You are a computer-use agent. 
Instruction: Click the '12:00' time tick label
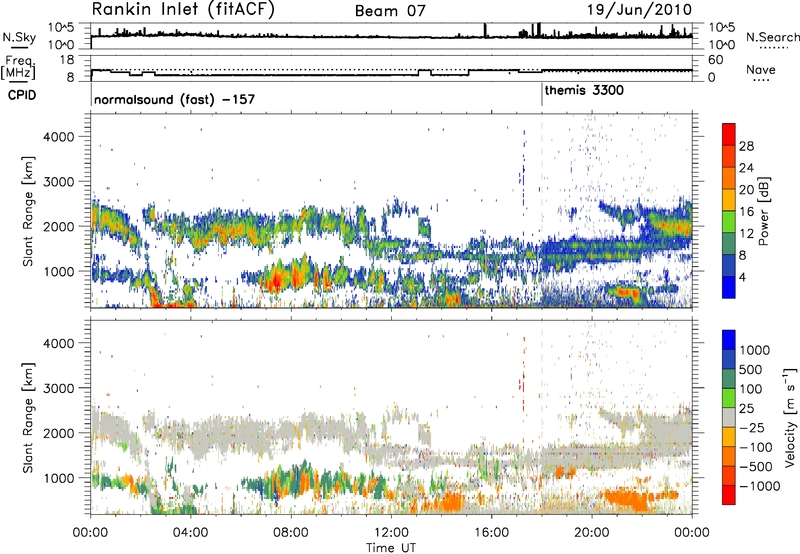point(391,533)
